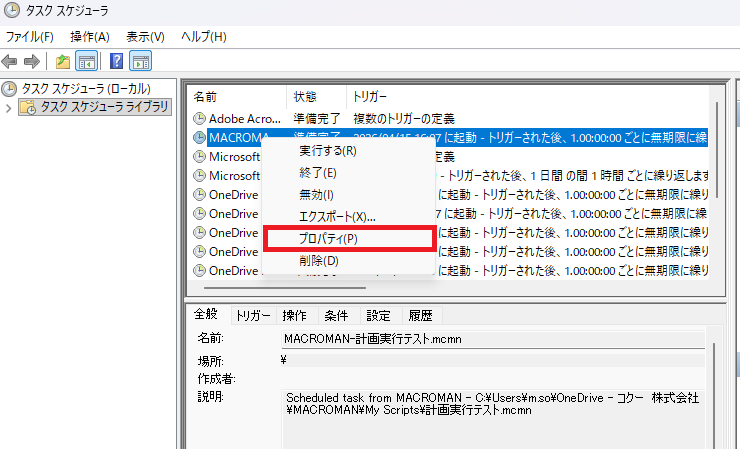Screen dimensions: 740x449
Task: Toggle the show/hide console tree icon
Action: [86, 61]
